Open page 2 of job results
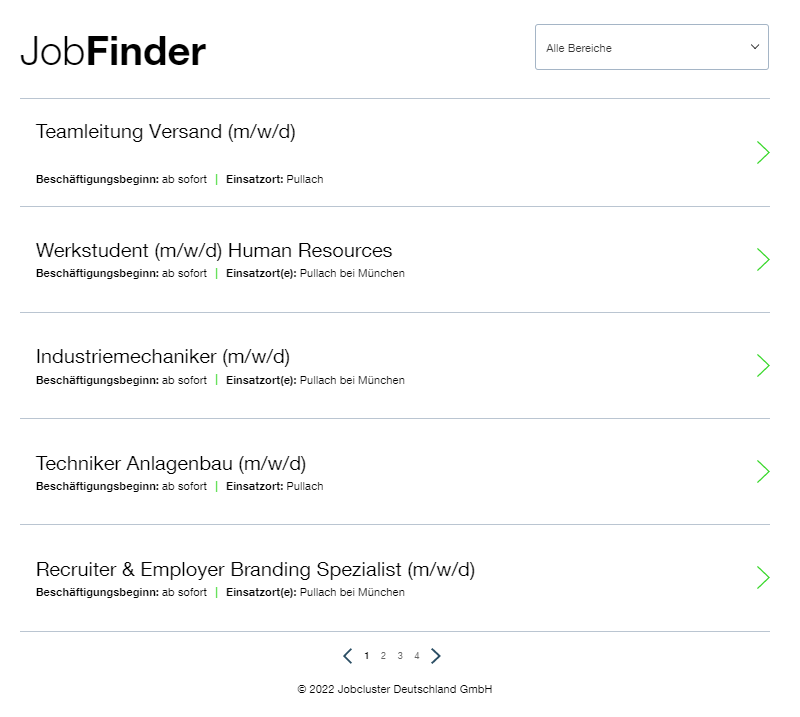 pos(383,656)
